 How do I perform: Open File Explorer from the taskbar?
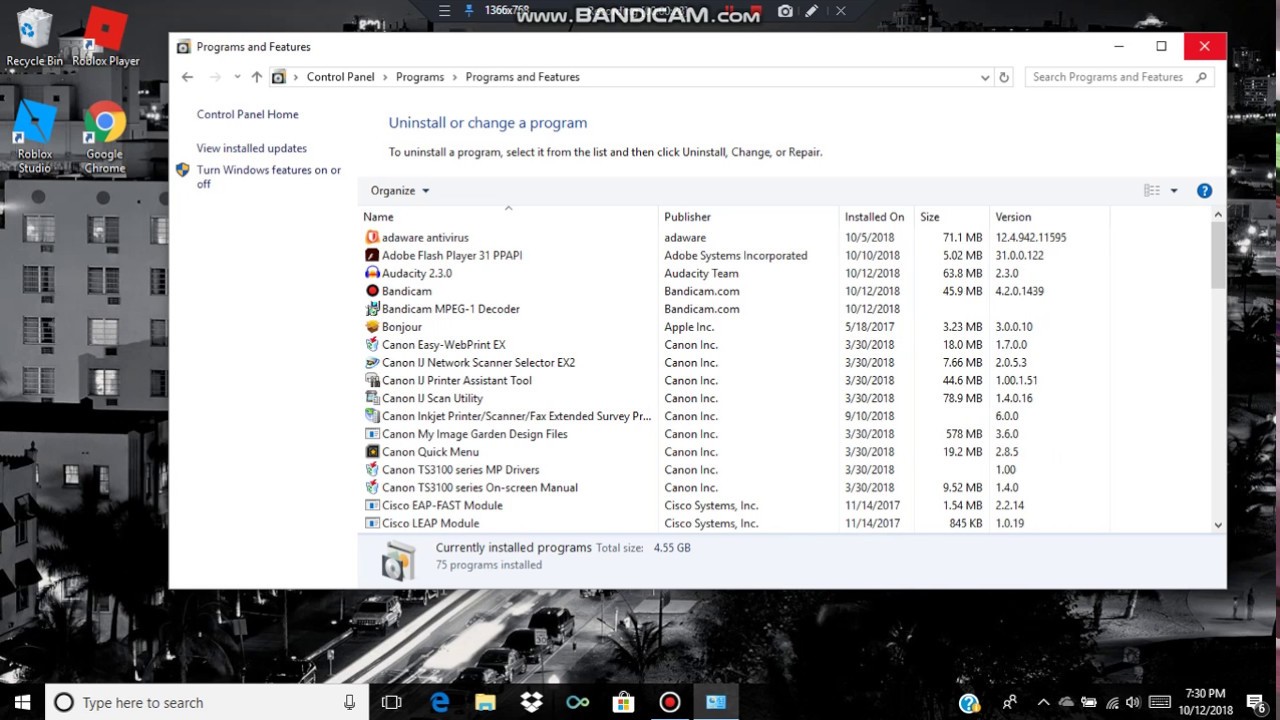tap(486, 702)
